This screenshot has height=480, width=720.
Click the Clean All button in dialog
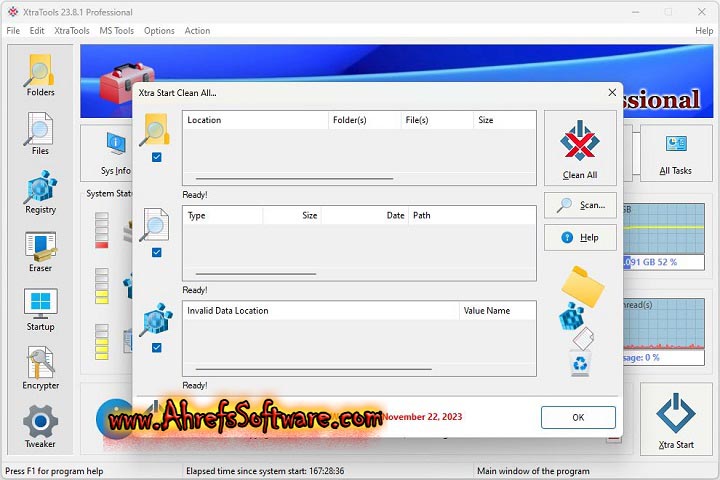(580, 148)
